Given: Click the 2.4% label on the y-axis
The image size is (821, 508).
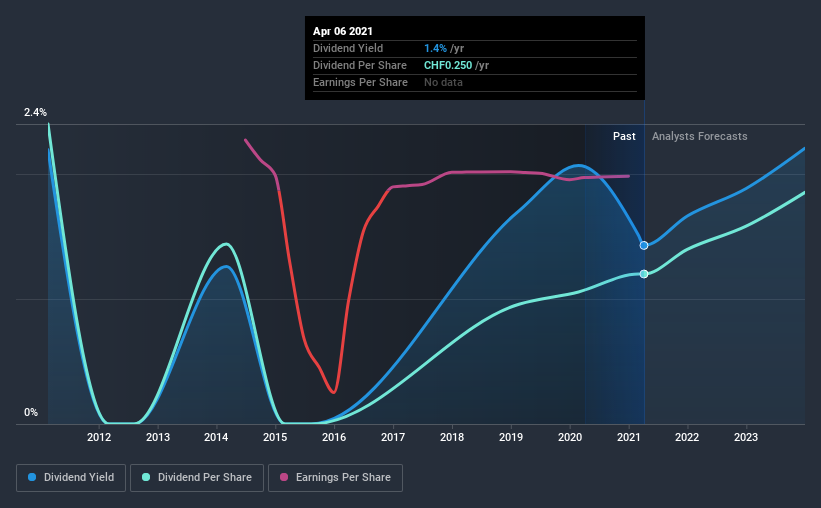Looking at the screenshot, I should (x=35, y=112).
